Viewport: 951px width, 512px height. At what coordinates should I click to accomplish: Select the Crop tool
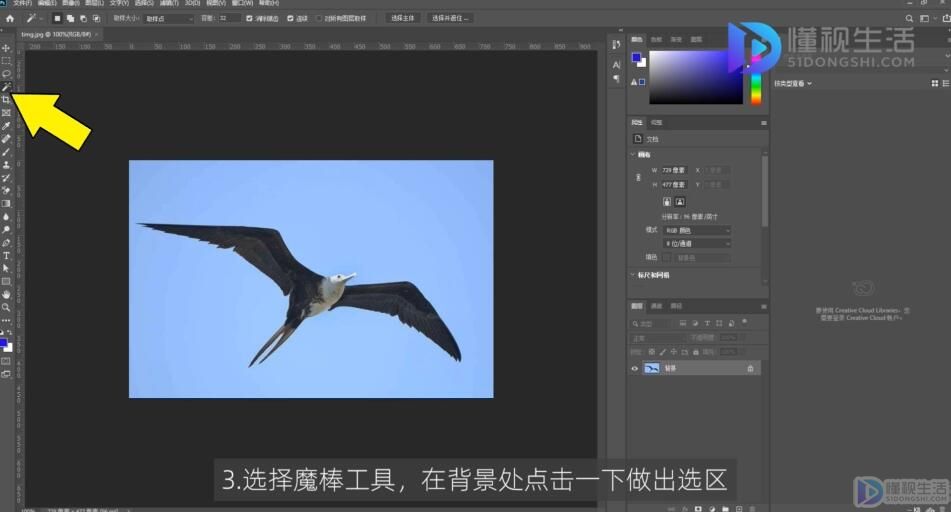(x=6, y=99)
